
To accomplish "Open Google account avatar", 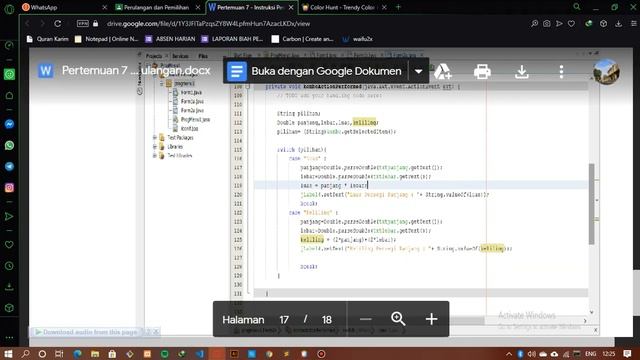I will pyautogui.click(x=606, y=72).
